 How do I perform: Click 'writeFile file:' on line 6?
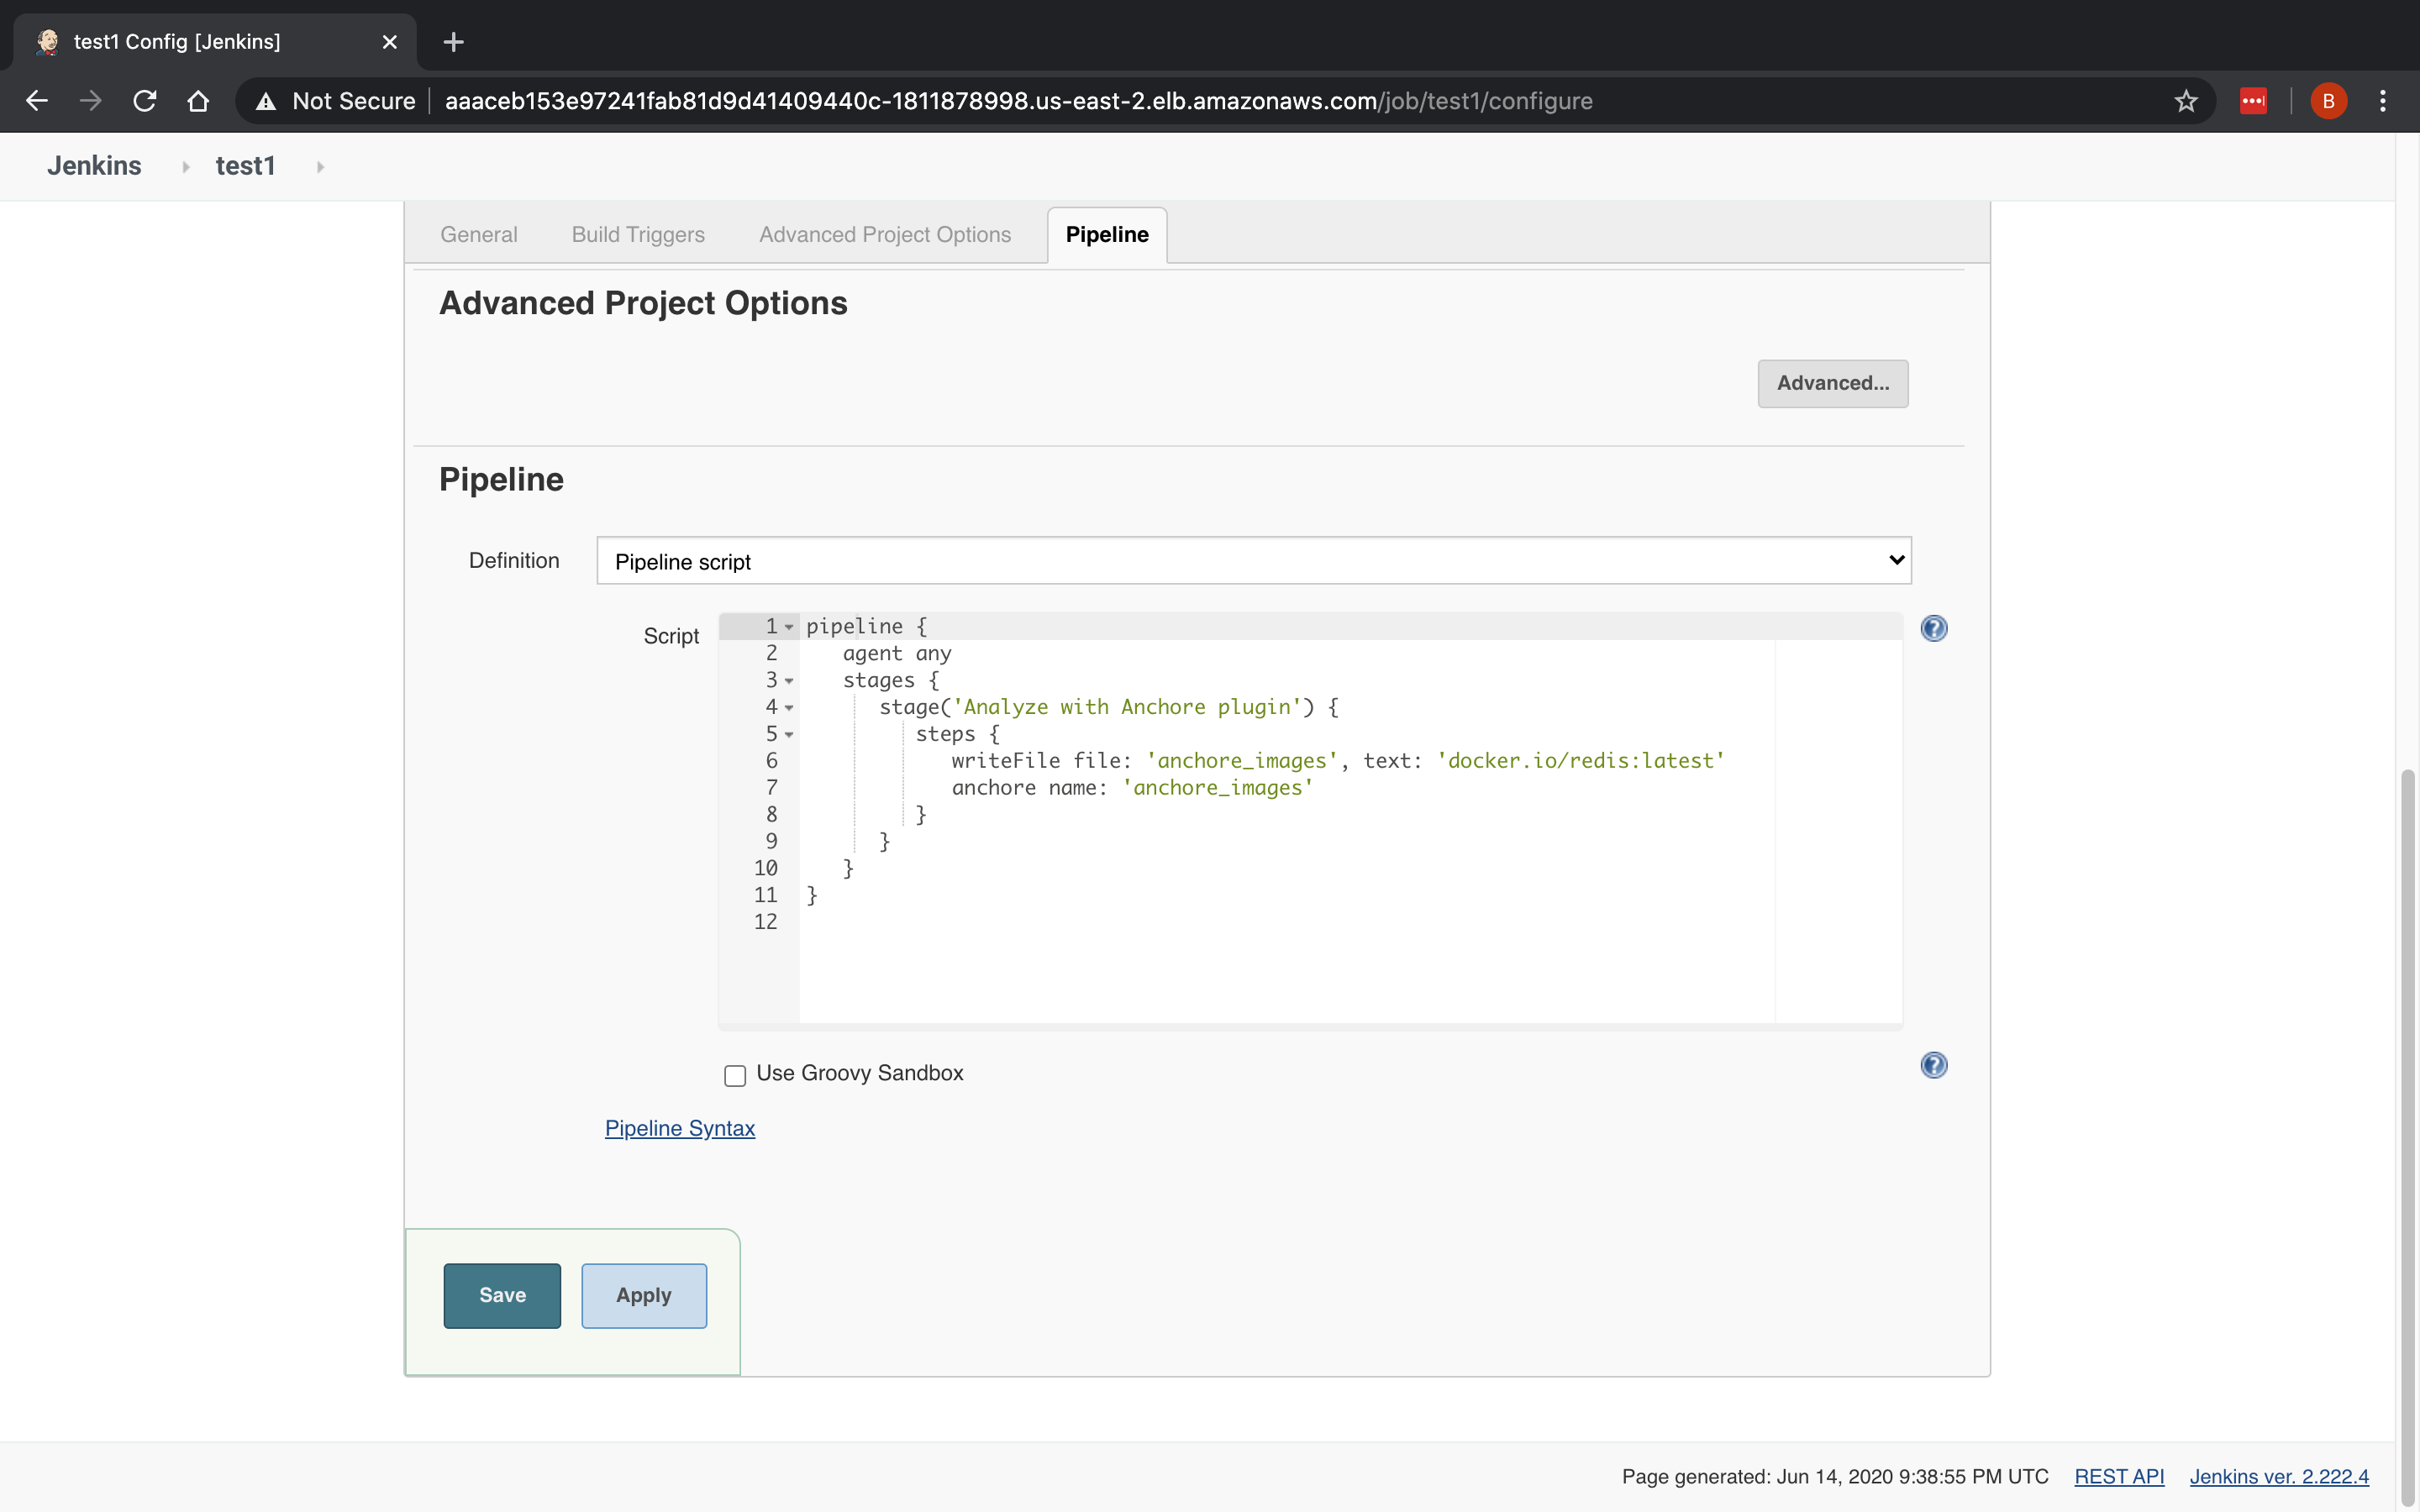tap(1041, 761)
